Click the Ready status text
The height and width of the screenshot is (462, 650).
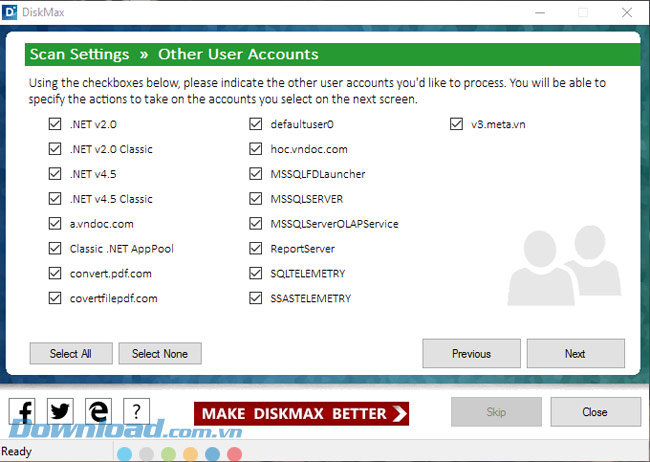pyautogui.click(x=17, y=451)
